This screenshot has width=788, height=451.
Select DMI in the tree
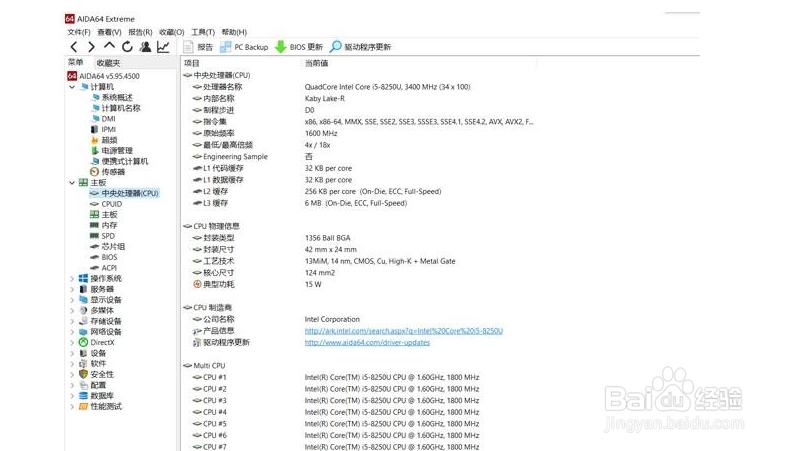[x=103, y=119]
